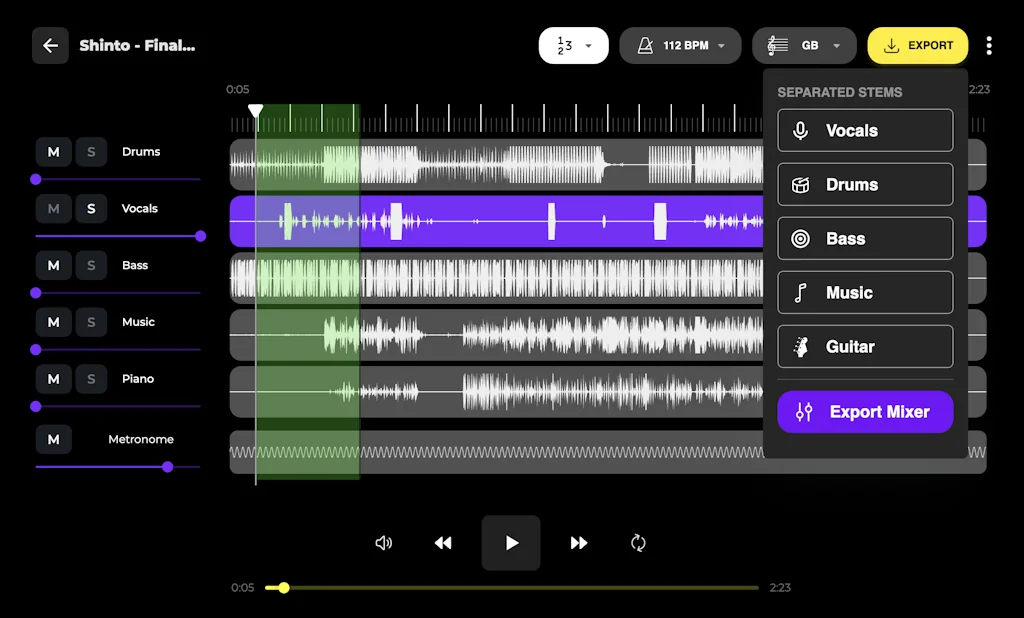The height and width of the screenshot is (618, 1024).
Task: Open the three-dot overflow menu
Action: [x=989, y=45]
